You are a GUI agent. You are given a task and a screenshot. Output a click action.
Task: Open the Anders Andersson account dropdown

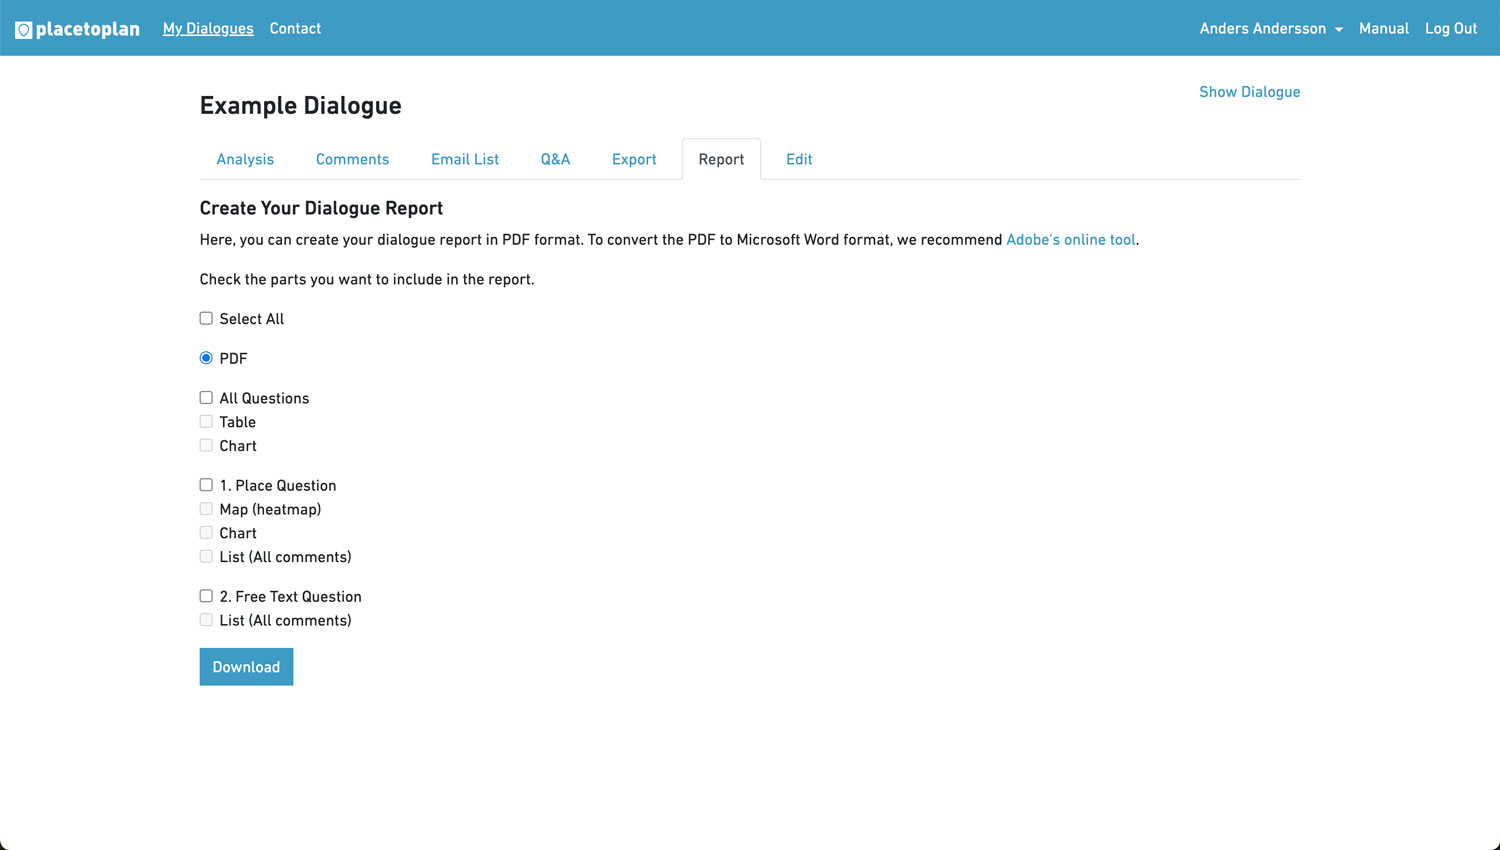1270,28
